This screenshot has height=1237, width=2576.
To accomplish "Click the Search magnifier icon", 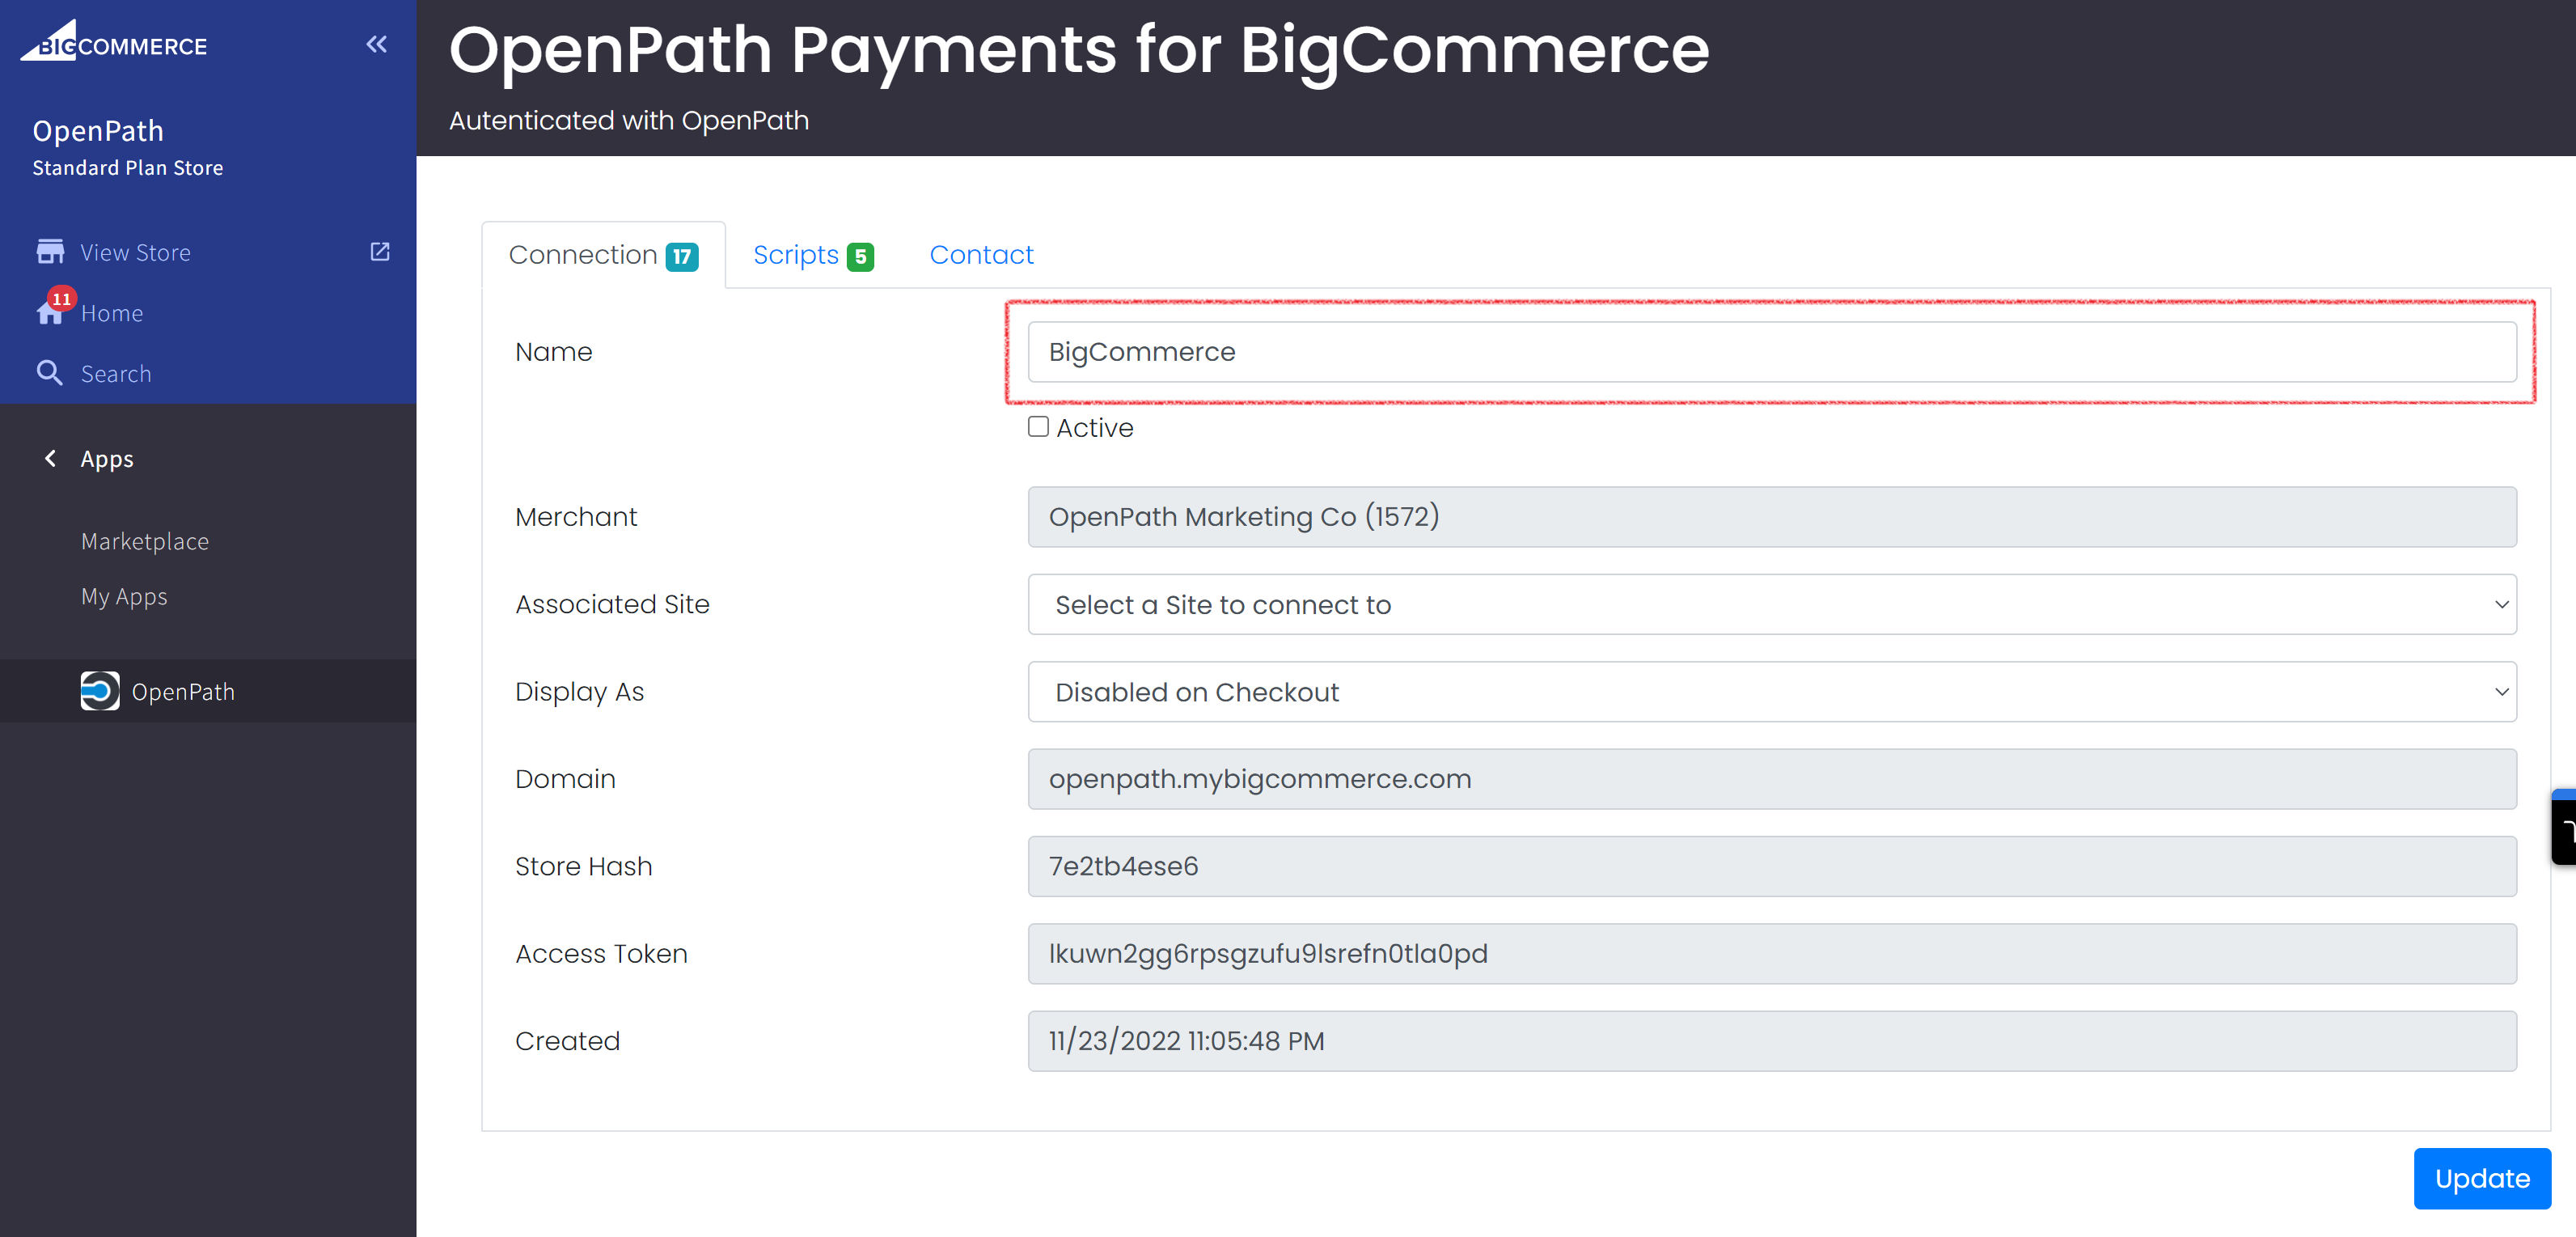I will click(50, 373).
